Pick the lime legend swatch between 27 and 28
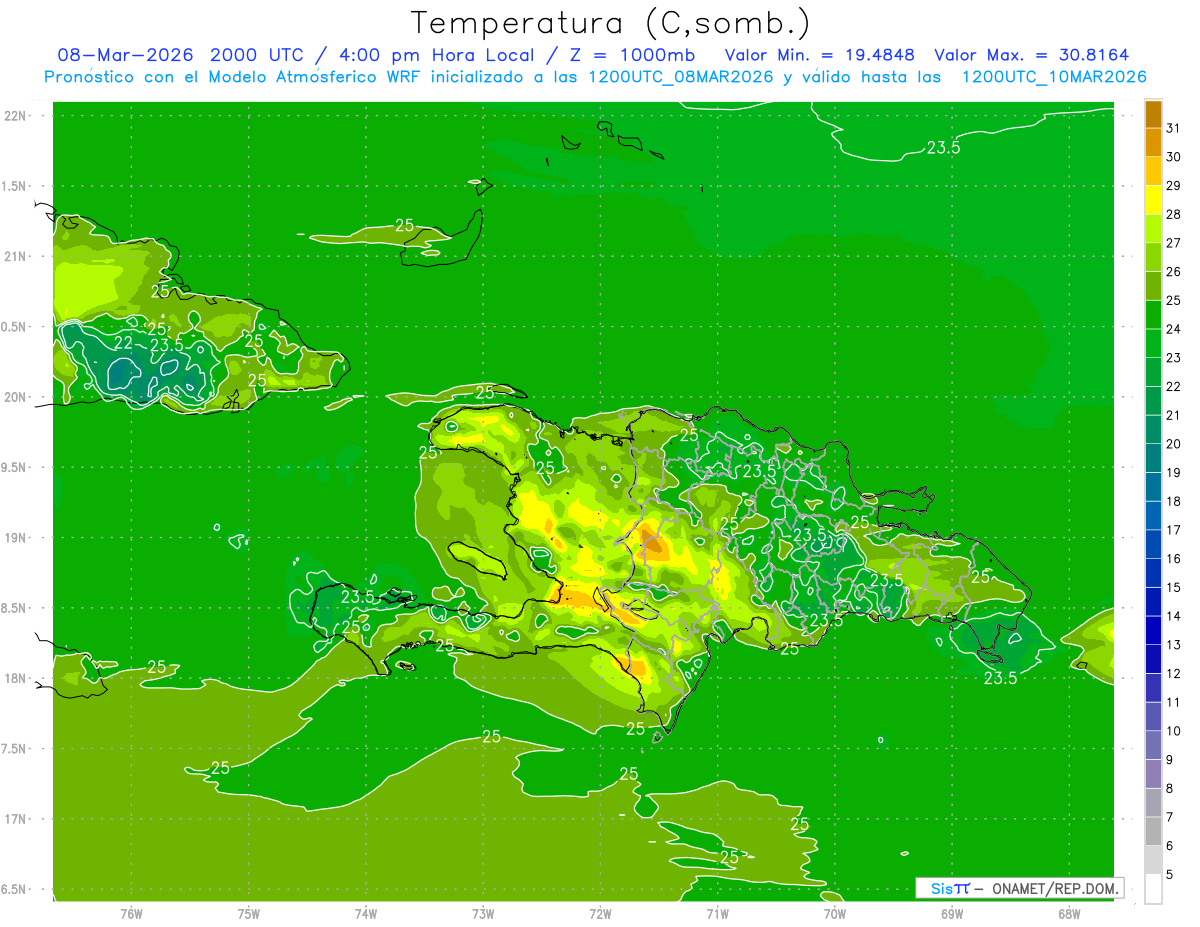This screenshot has width=1200, height=927. tap(1153, 230)
